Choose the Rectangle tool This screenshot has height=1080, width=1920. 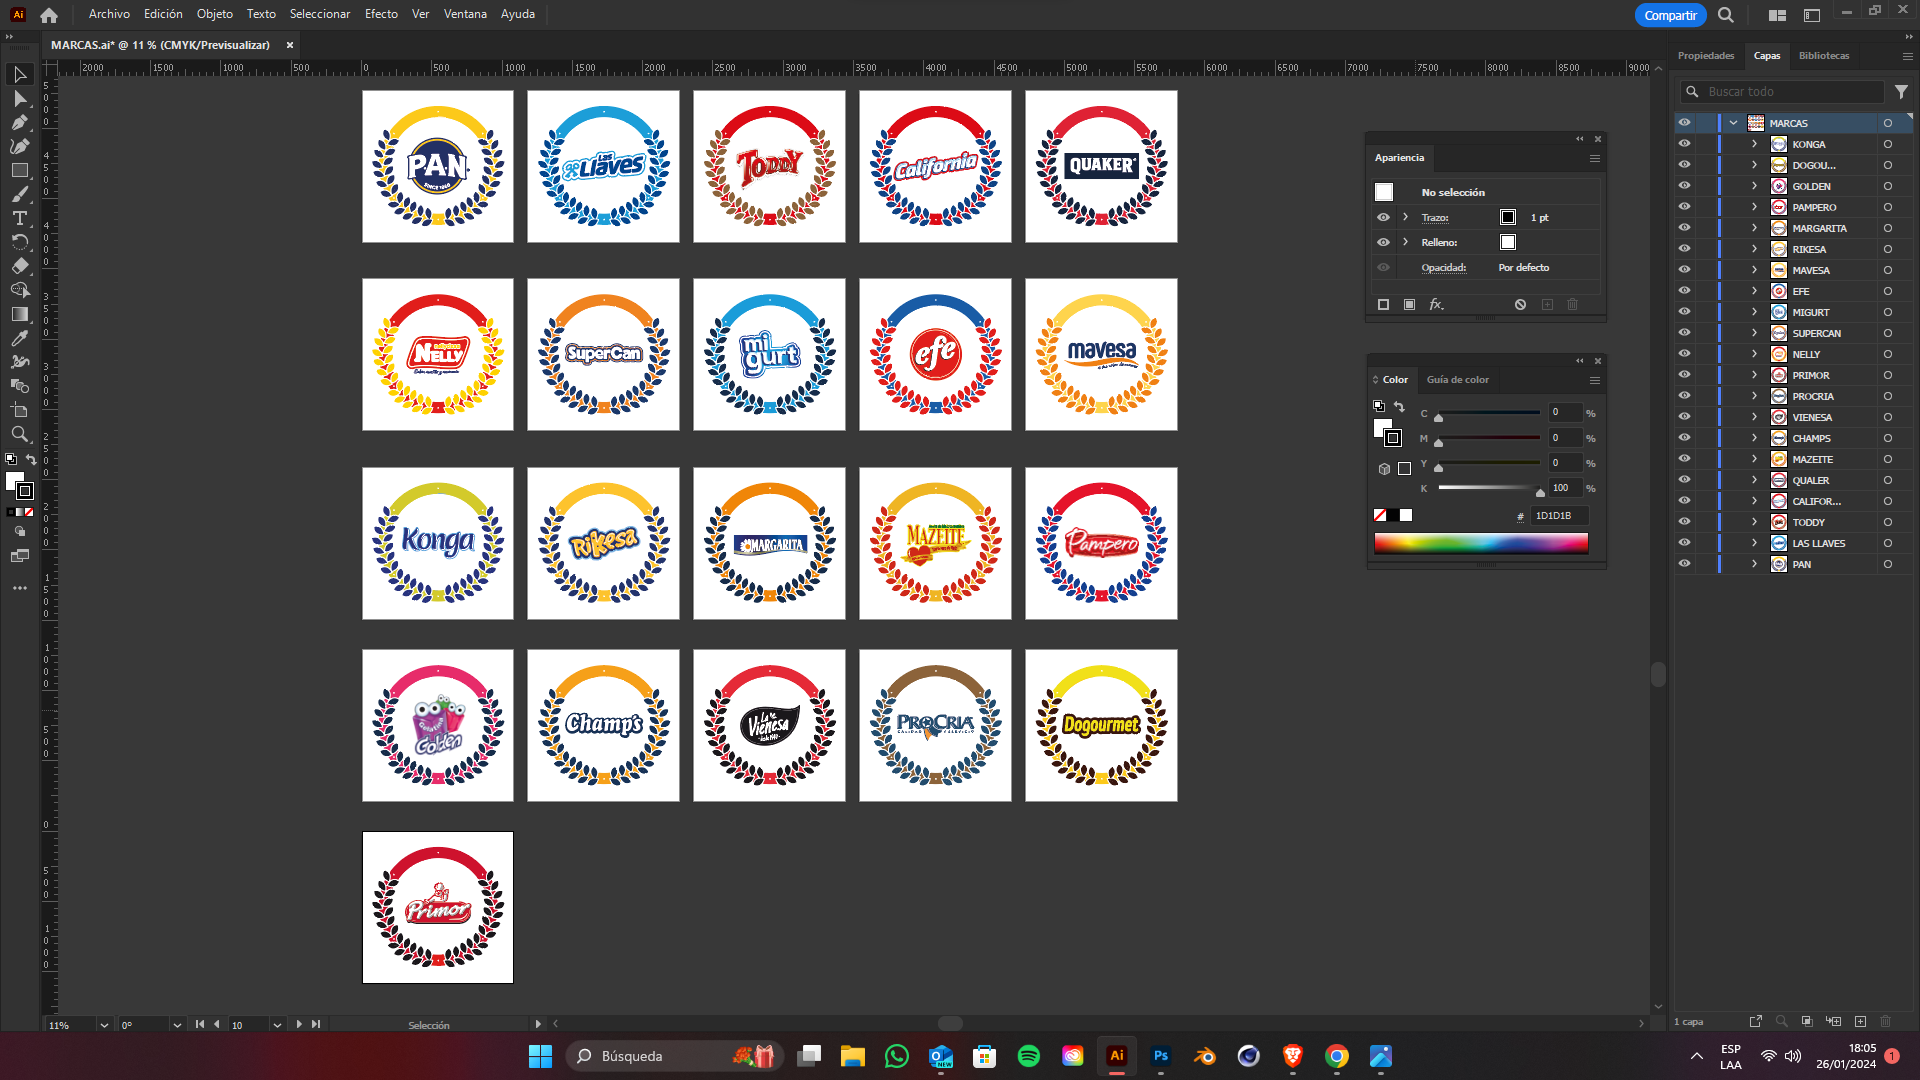point(19,170)
